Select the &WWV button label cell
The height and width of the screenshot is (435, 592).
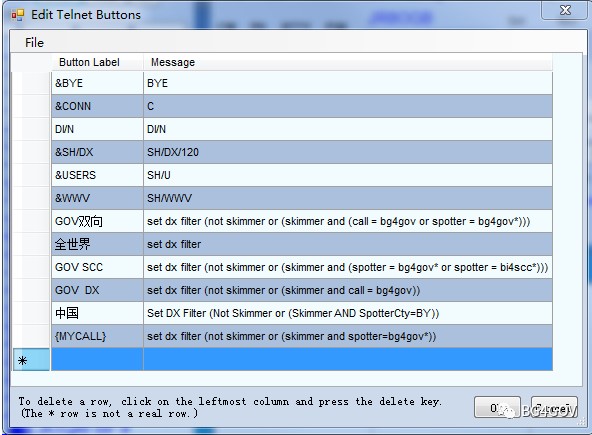coord(97,198)
